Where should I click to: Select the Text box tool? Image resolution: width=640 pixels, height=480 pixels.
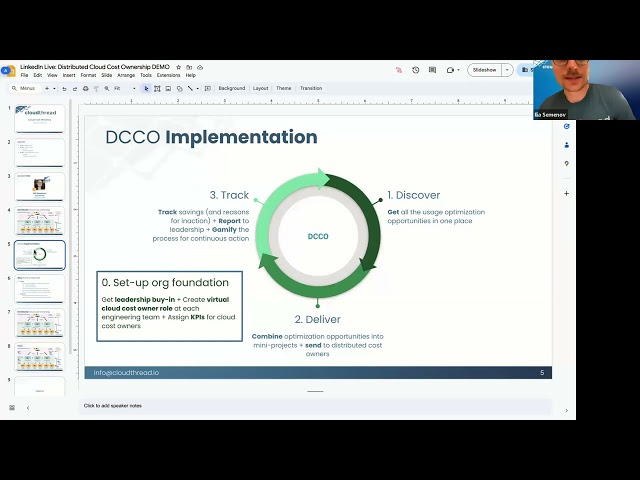point(157,88)
